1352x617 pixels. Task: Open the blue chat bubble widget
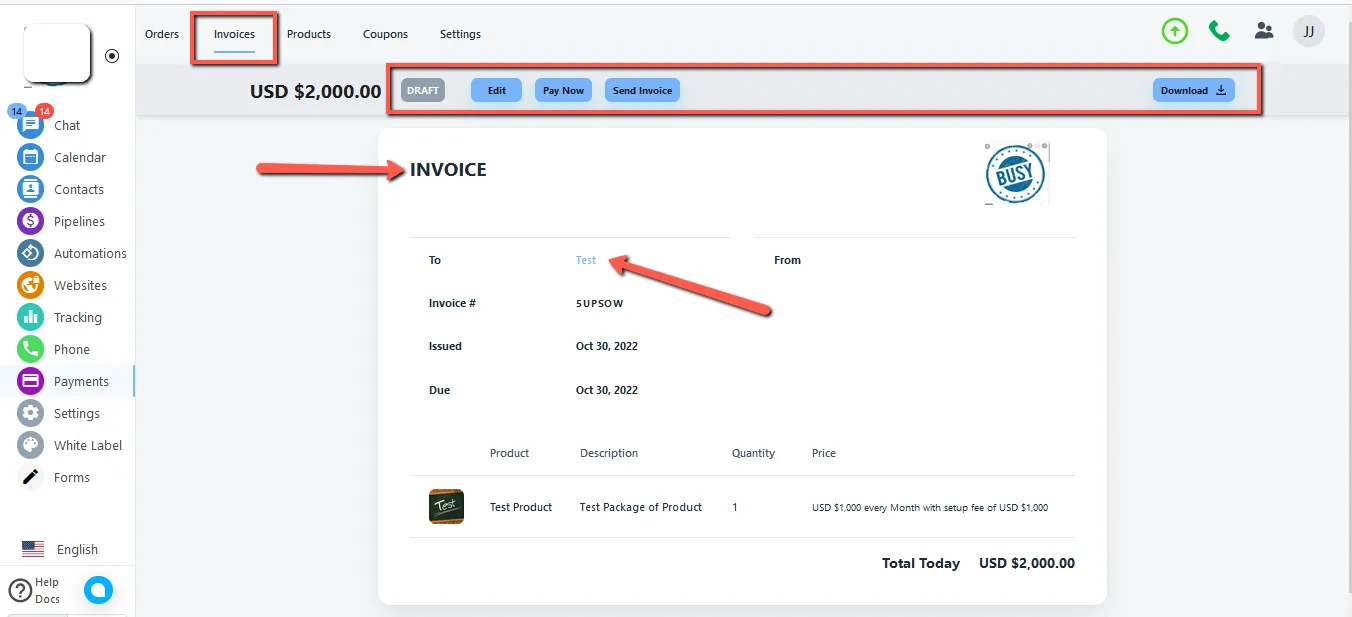[x=98, y=590]
